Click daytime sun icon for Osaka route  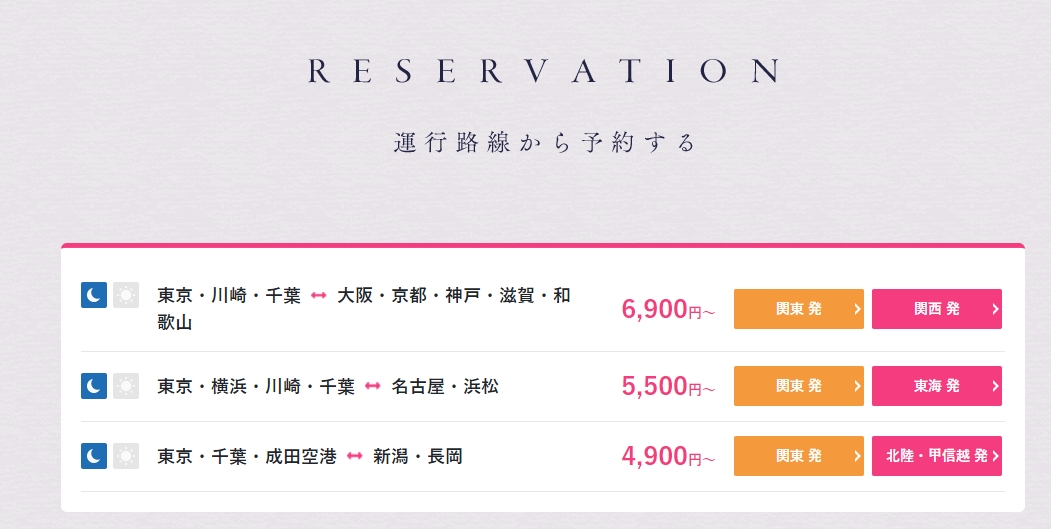tap(125, 295)
